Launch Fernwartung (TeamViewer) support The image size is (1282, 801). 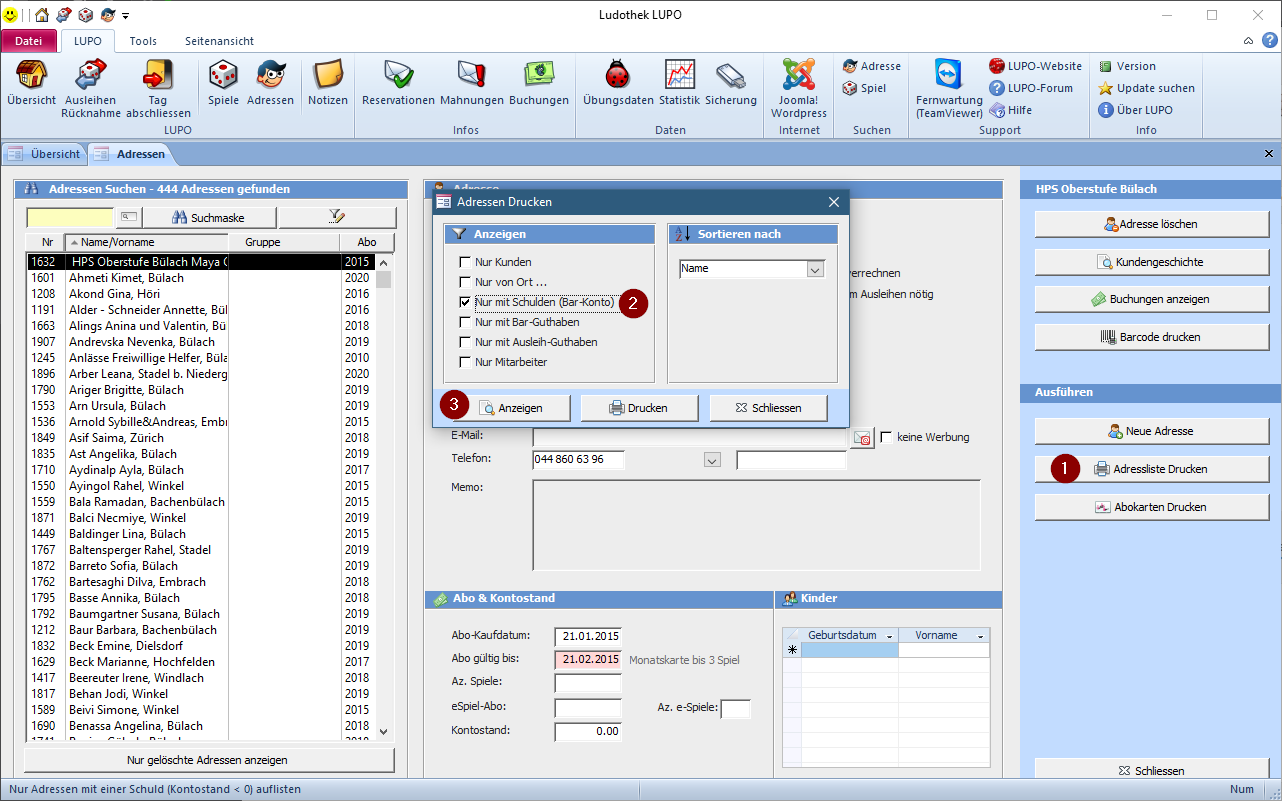coord(948,89)
